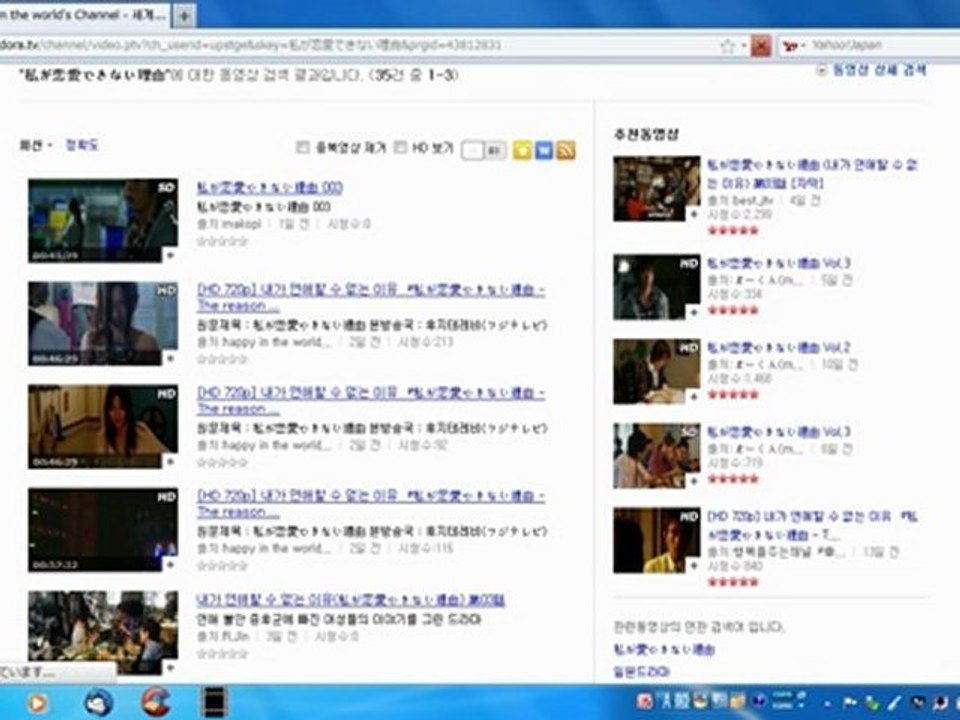Screen dimensions: 960x720
Task: Click the icon beside '동영상 상세 검색'
Action: 822,70
